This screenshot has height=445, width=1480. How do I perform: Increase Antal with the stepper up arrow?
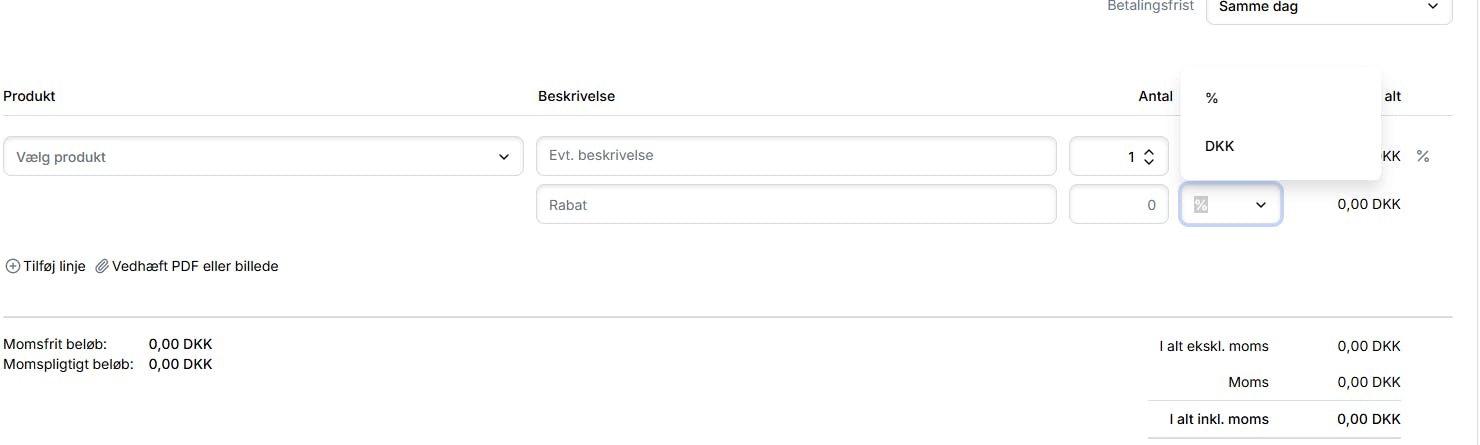(1149, 151)
